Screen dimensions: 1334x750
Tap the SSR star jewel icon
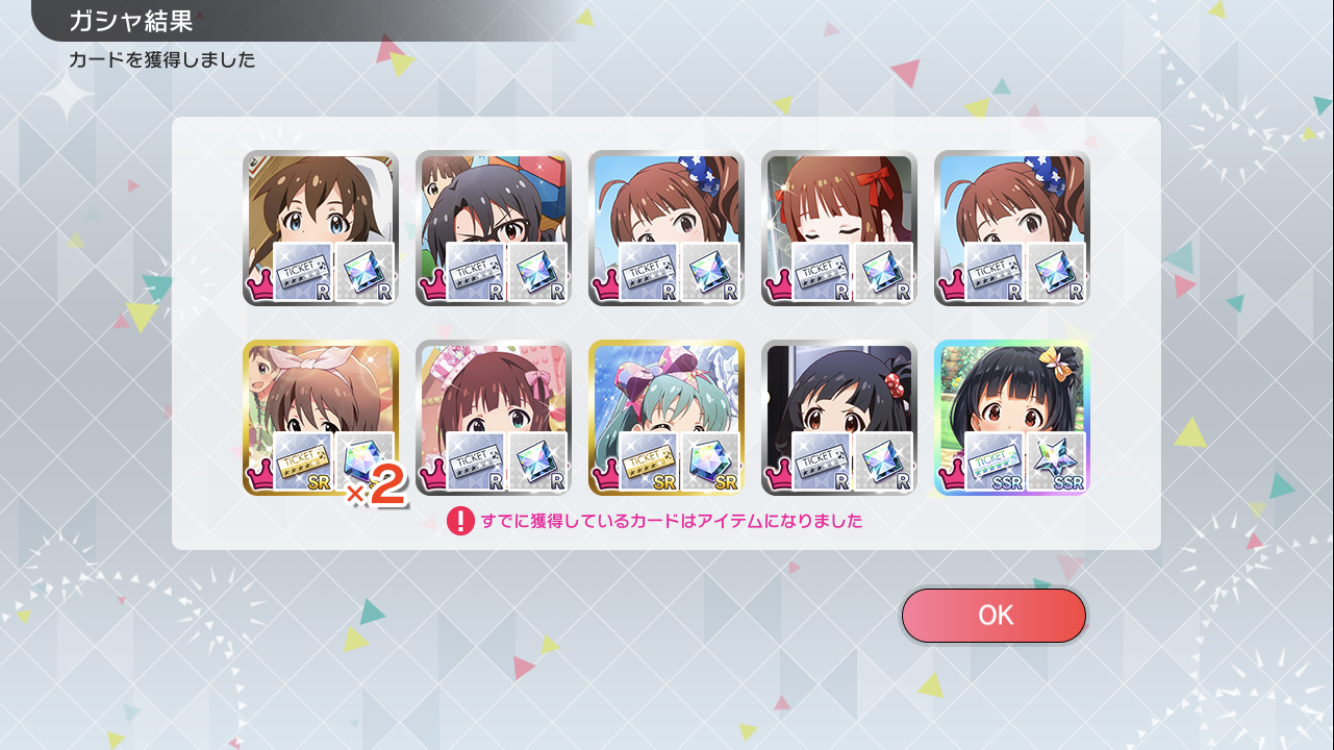click(1058, 462)
